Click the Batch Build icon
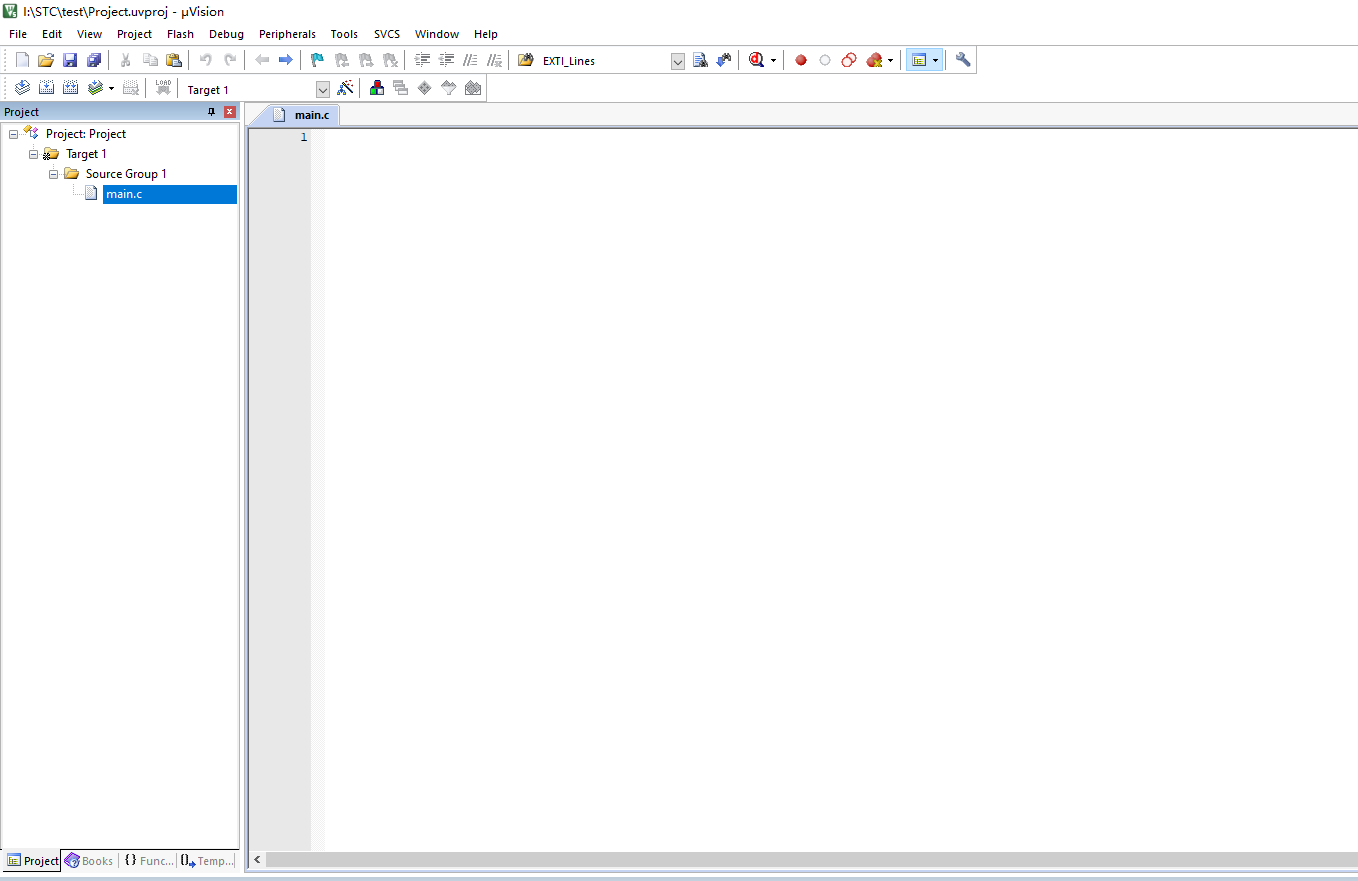This screenshot has height=881, width=1358. pyautogui.click(x=95, y=88)
